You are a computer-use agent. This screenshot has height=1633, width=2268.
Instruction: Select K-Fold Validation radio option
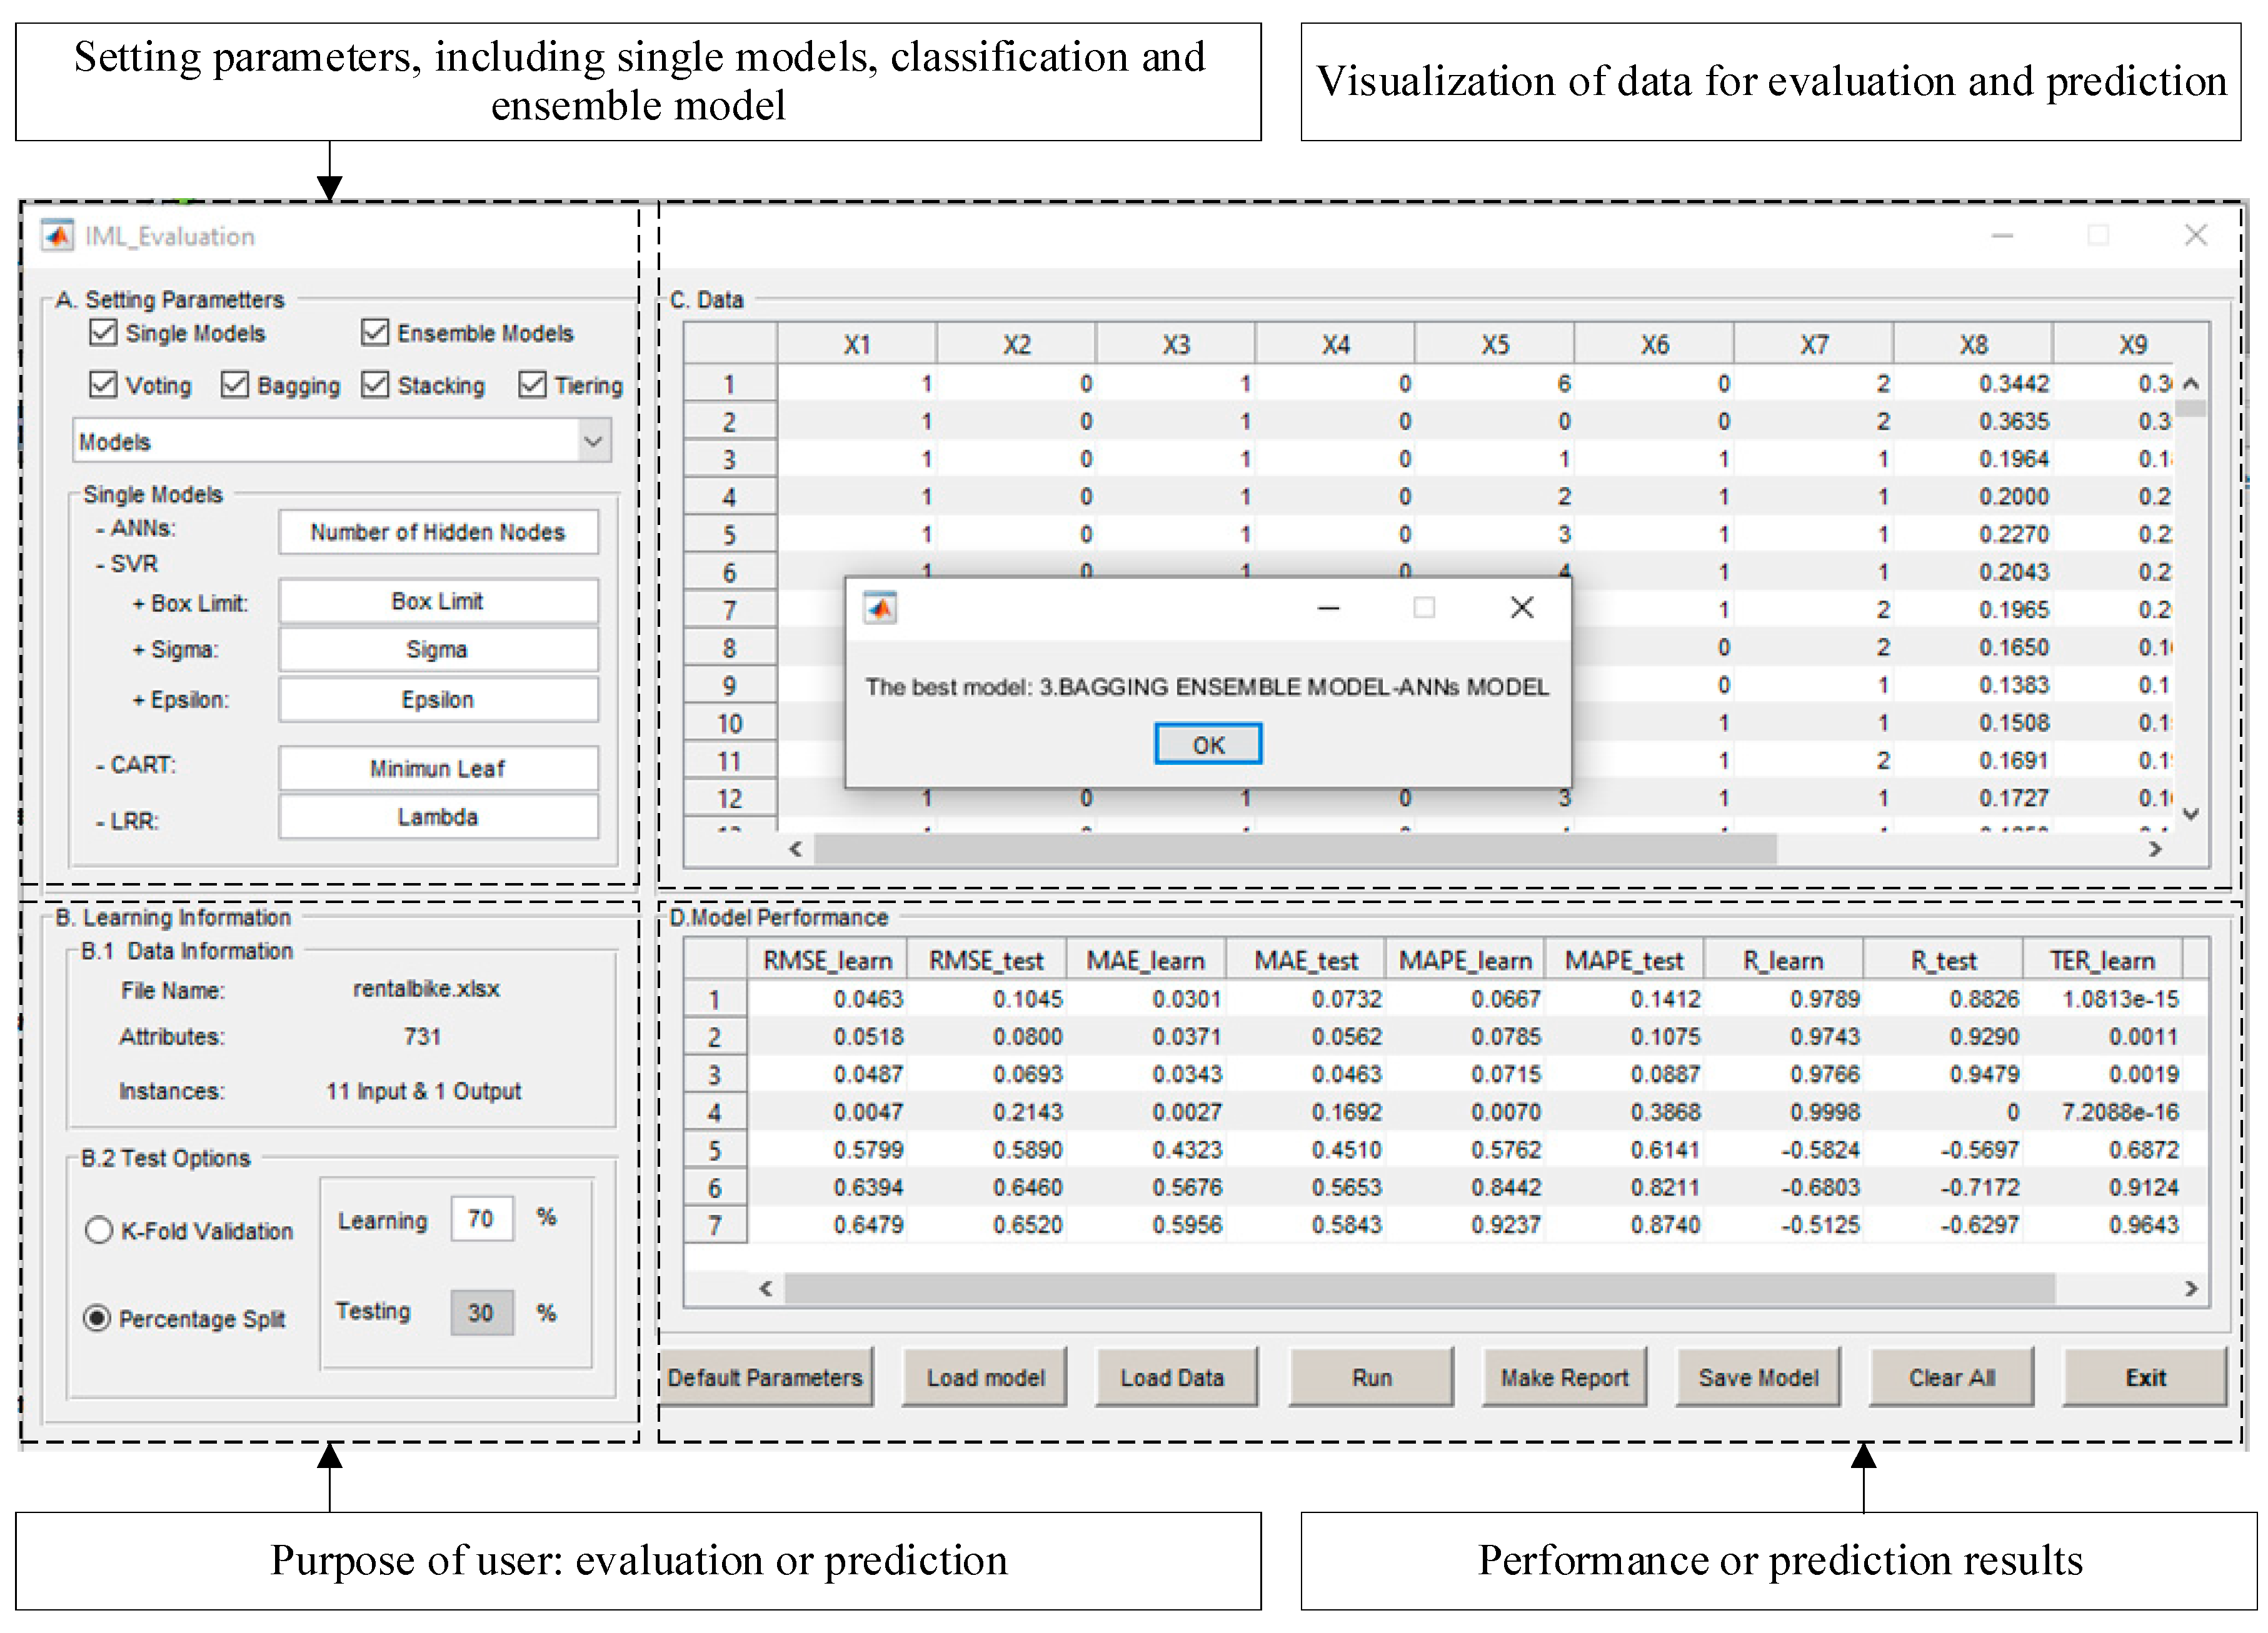tap(99, 1230)
